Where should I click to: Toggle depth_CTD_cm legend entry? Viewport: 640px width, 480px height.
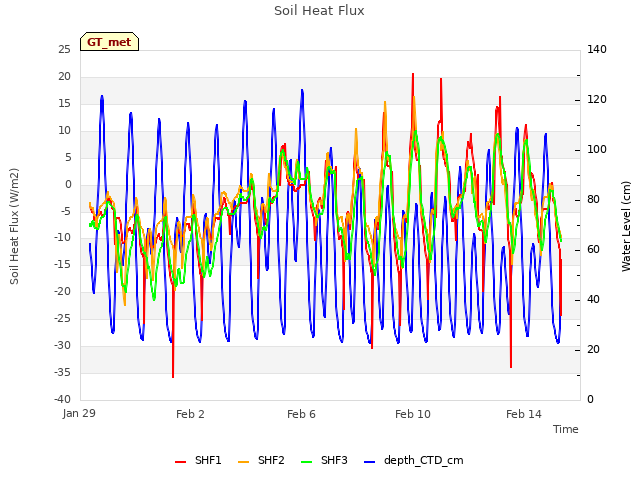click(x=413, y=460)
